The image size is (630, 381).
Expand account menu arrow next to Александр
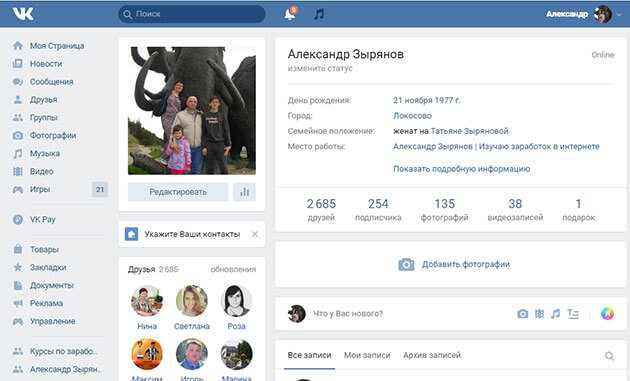click(620, 14)
